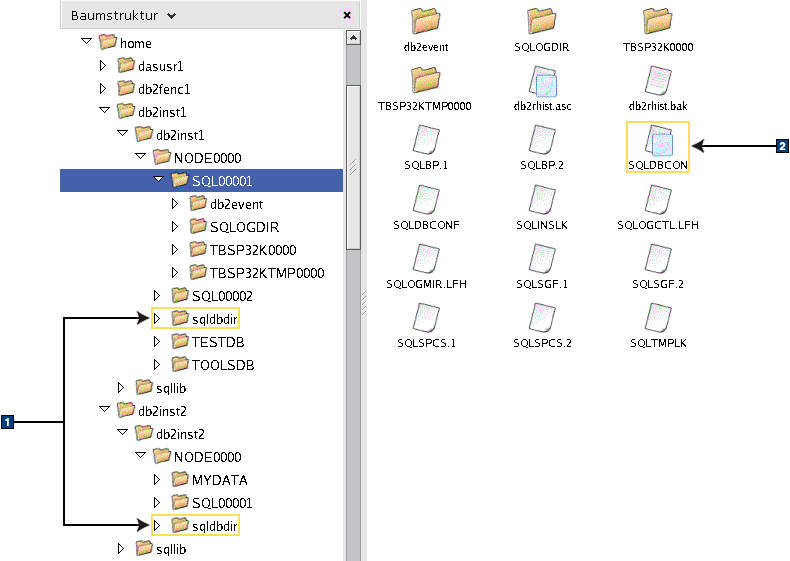Expand the TOOLSDB tree node
Image resolution: width=790 pixels, height=561 pixels.
157,364
